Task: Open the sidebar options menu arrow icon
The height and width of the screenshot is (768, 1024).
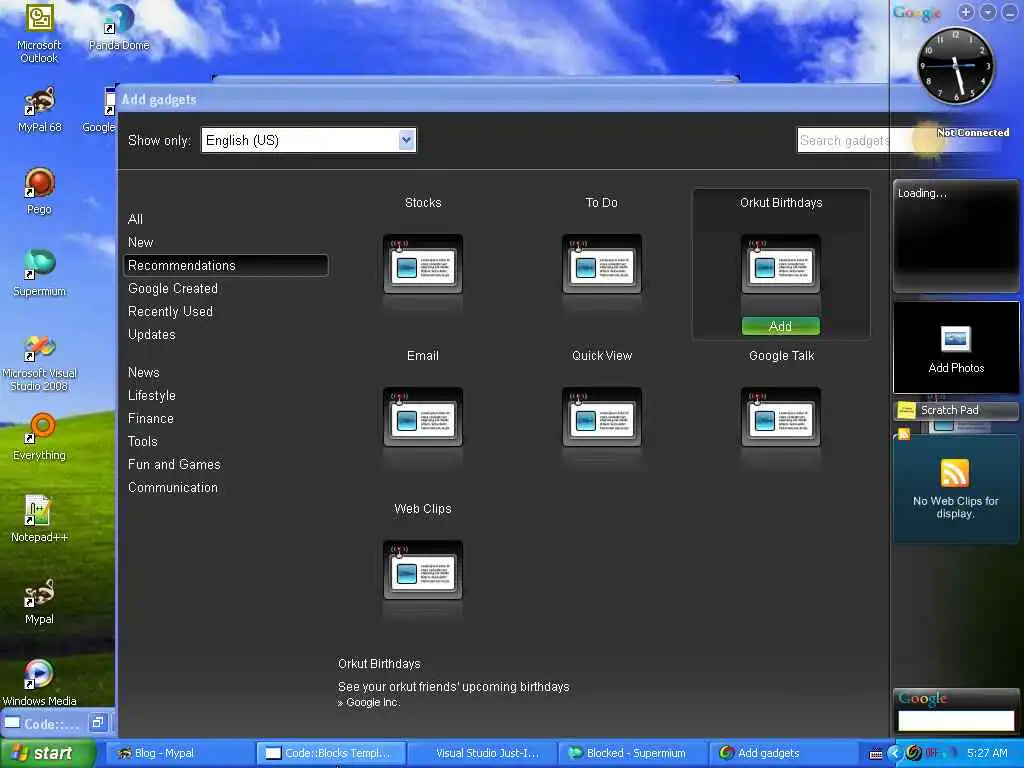Action: click(x=987, y=12)
